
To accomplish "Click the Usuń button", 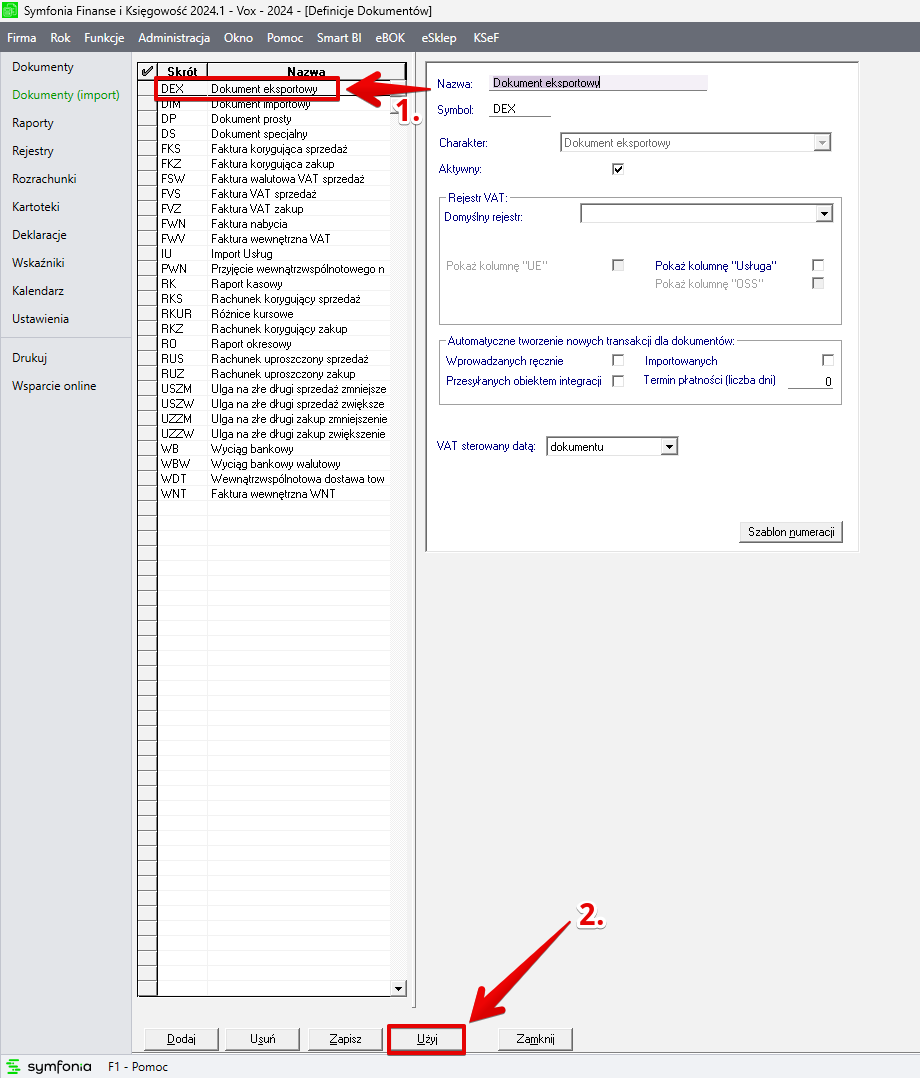I will click(263, 1039).
